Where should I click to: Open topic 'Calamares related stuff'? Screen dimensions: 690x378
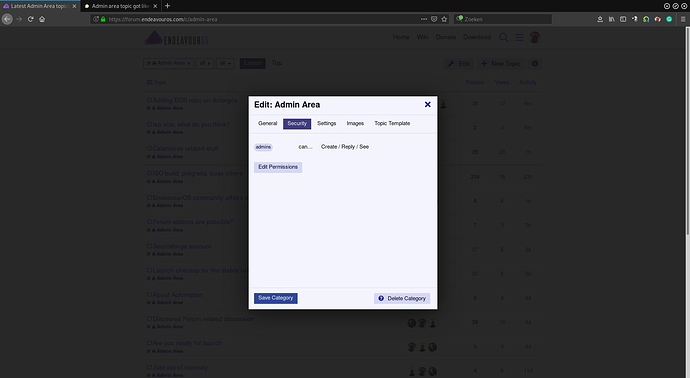point(185,149)
